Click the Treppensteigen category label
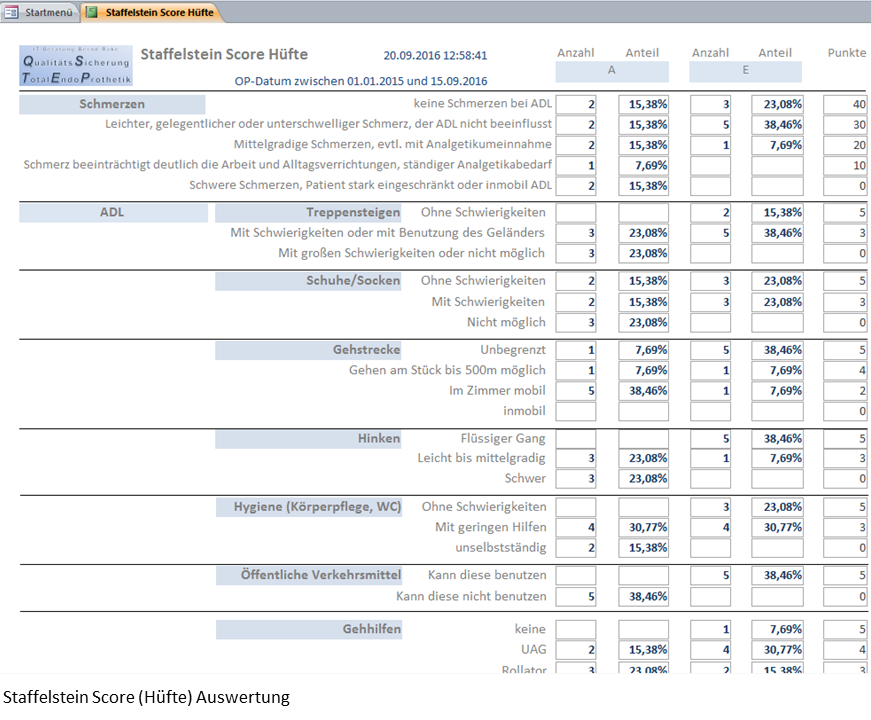Image resolution: width=871 pixels, height=720 pixels. pyautogui.click(x=310, y=212)
